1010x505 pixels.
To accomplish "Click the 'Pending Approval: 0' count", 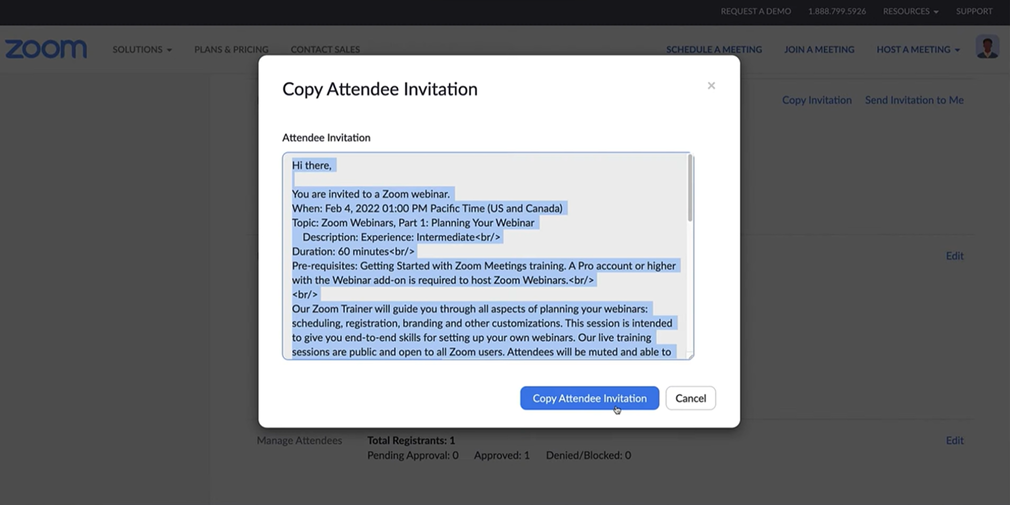I will [413, 455].
